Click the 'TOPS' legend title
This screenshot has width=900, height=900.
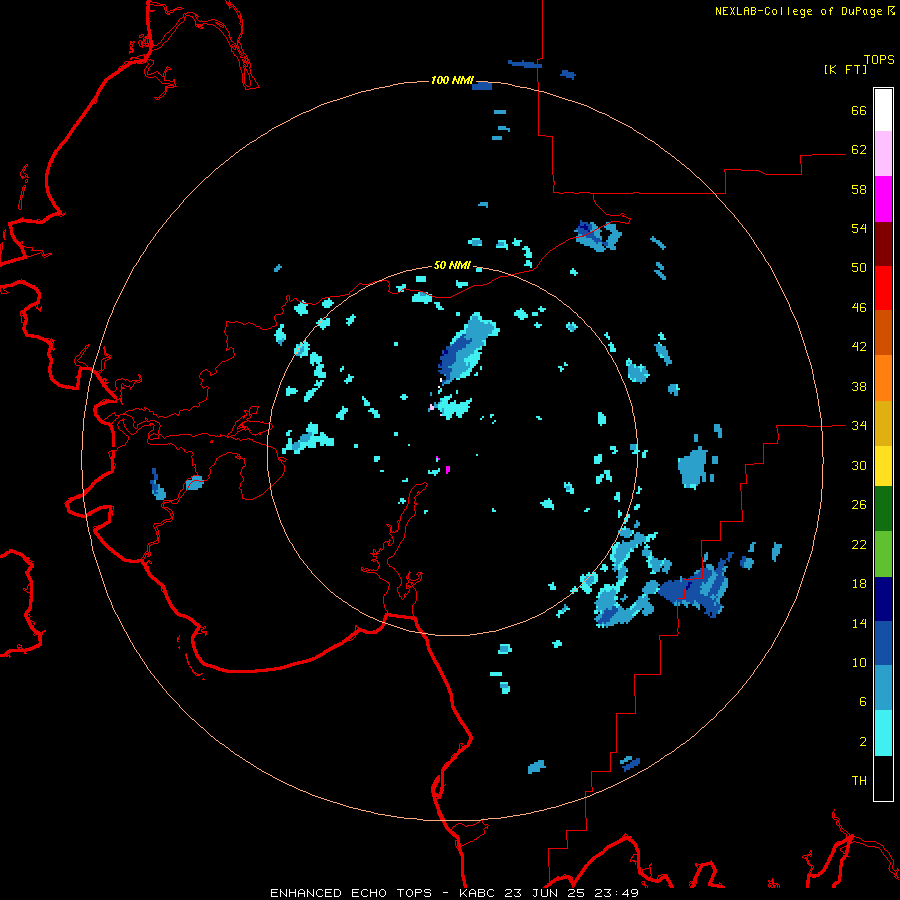coord(879,60)
